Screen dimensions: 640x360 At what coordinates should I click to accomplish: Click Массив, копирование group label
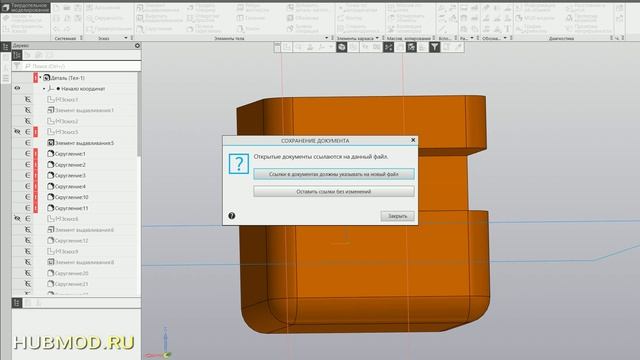point(408,38)
